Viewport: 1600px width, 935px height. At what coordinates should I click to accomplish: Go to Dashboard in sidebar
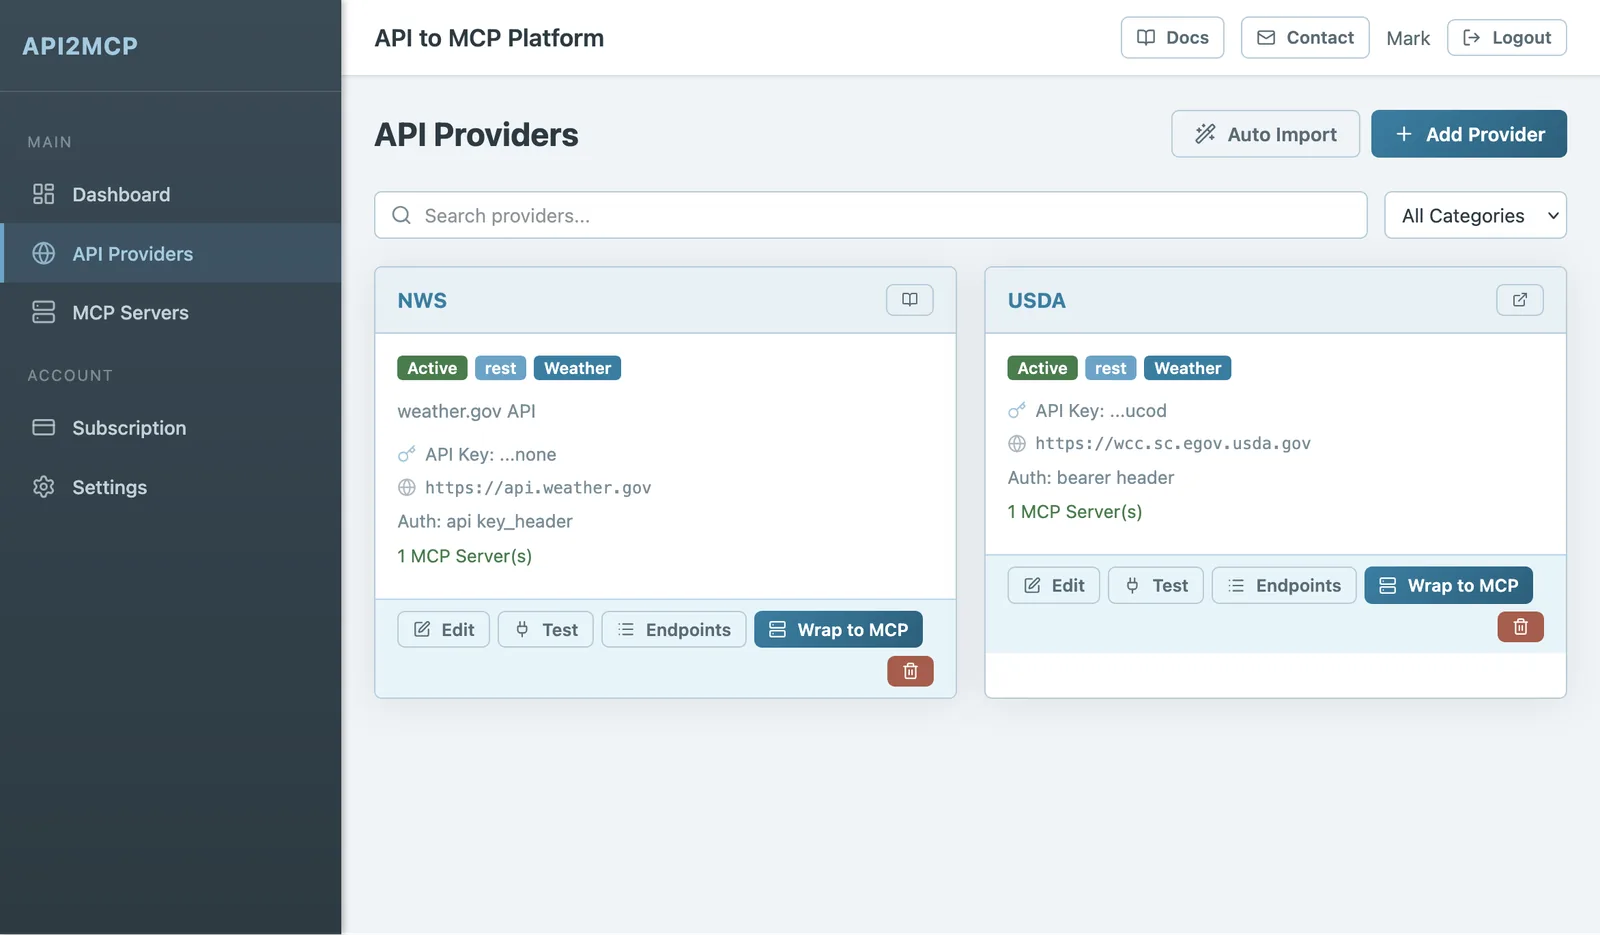[x=171, y=194]
